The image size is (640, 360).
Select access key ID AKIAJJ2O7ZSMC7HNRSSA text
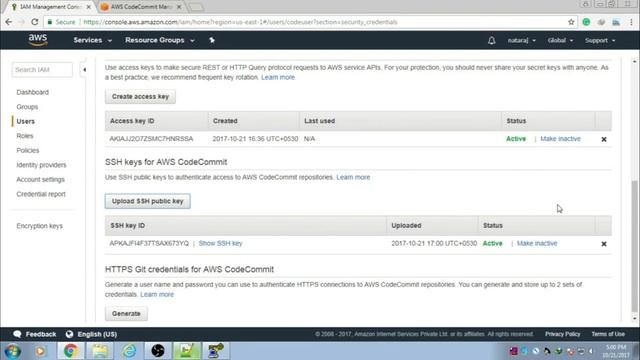(151, 139)
